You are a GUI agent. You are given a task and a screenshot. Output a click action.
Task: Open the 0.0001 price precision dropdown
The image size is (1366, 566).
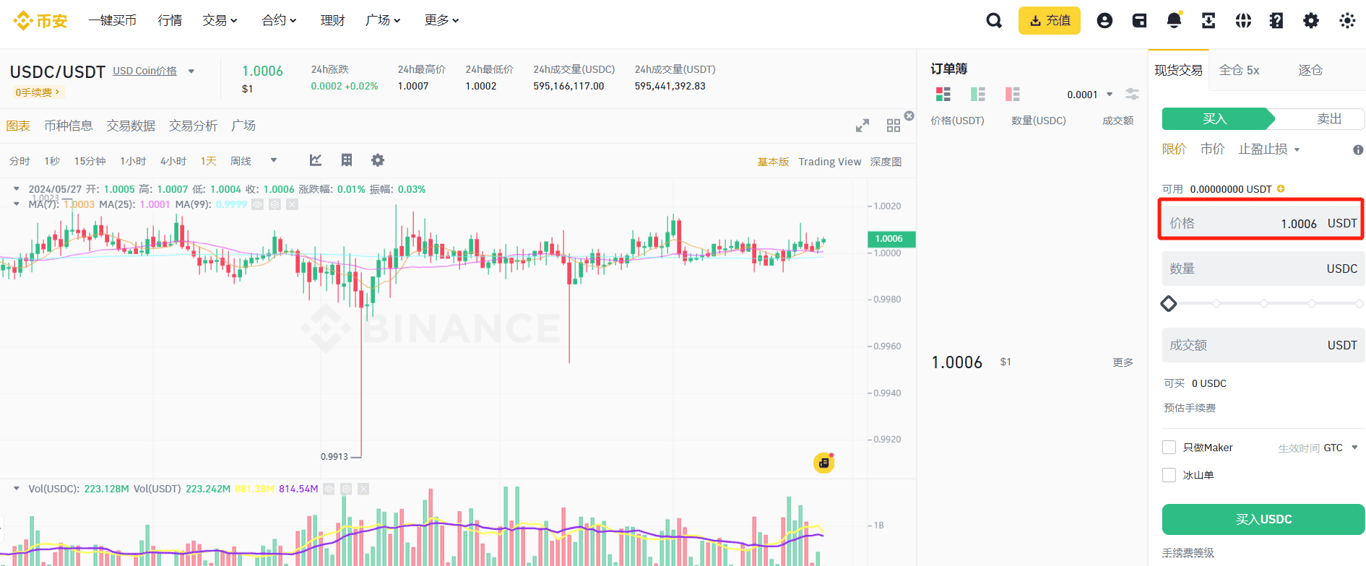(x=1090, y=95)
